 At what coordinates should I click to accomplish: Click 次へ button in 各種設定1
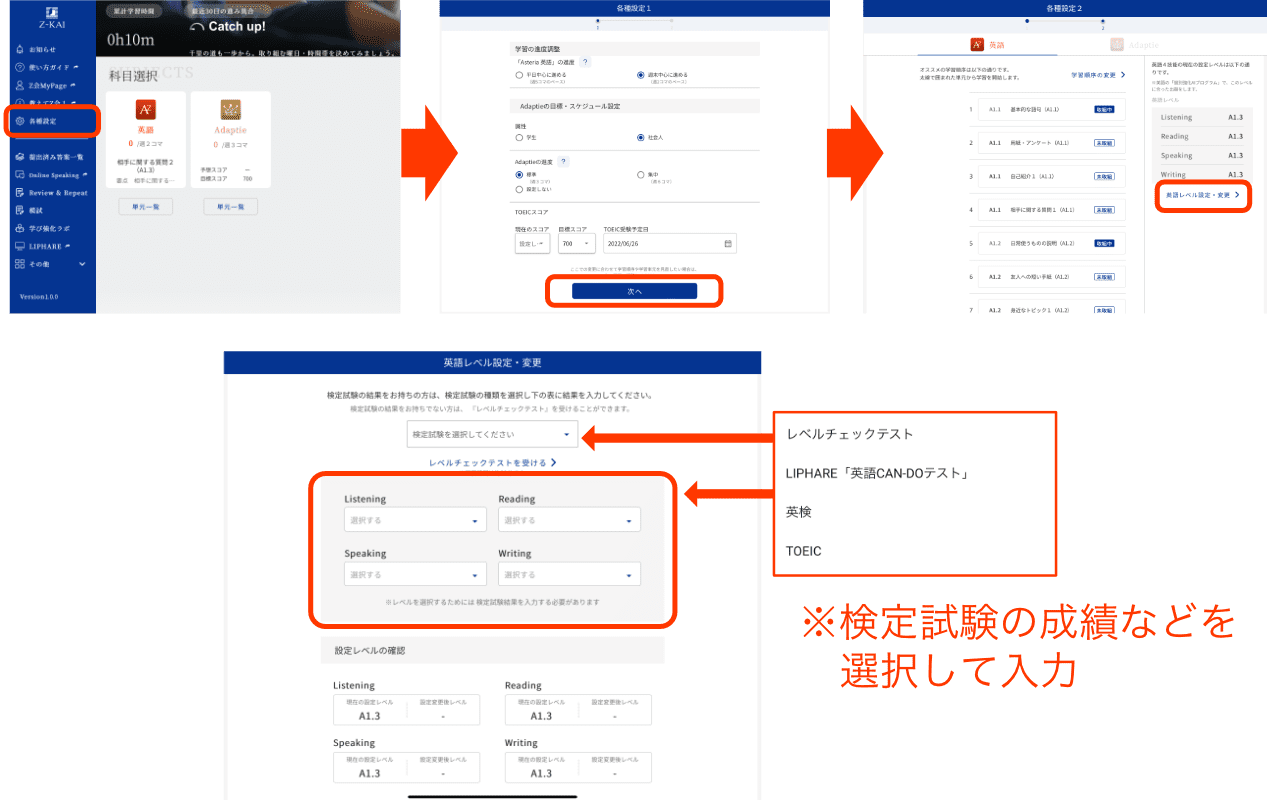pos(634,291)
